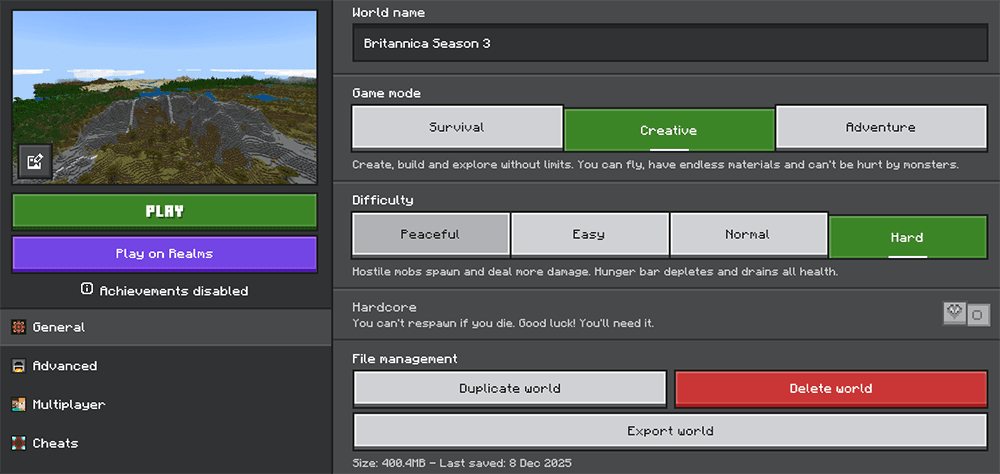This screenshot has height=474, width=1000.
Task: Click Export world button
Action: point(670,431)
